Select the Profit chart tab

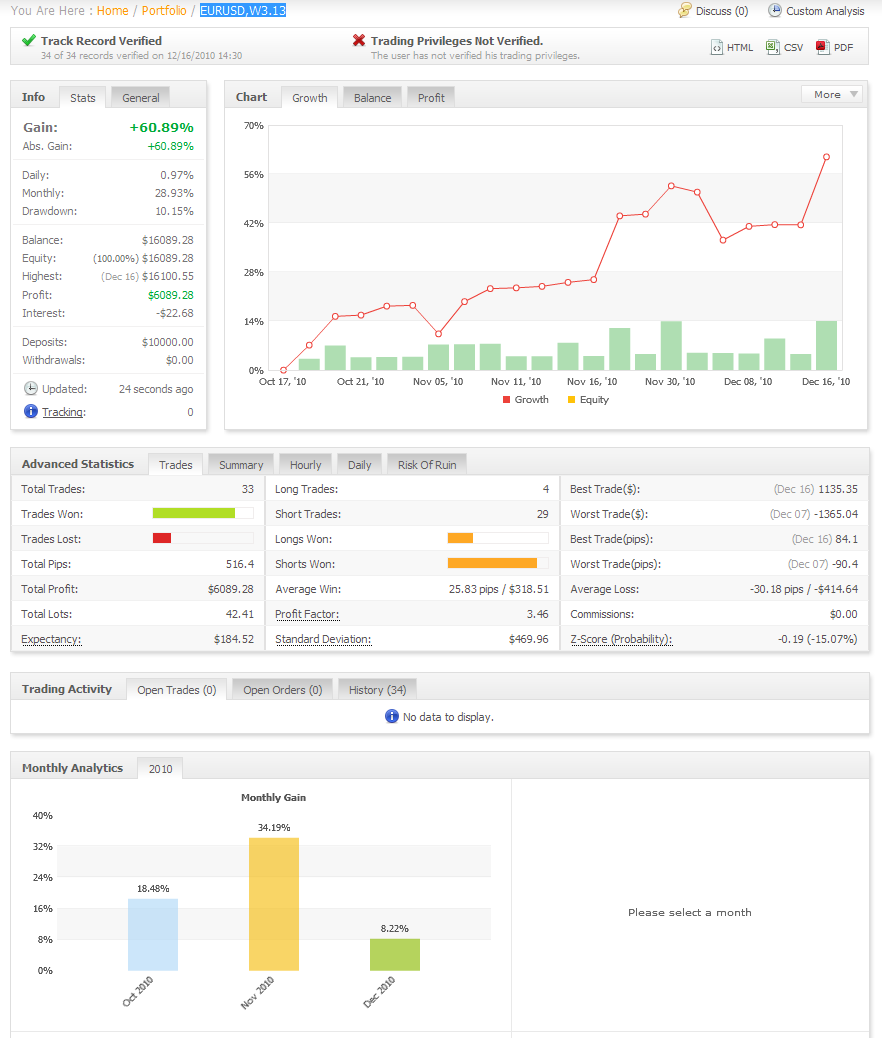pos(431,98)
